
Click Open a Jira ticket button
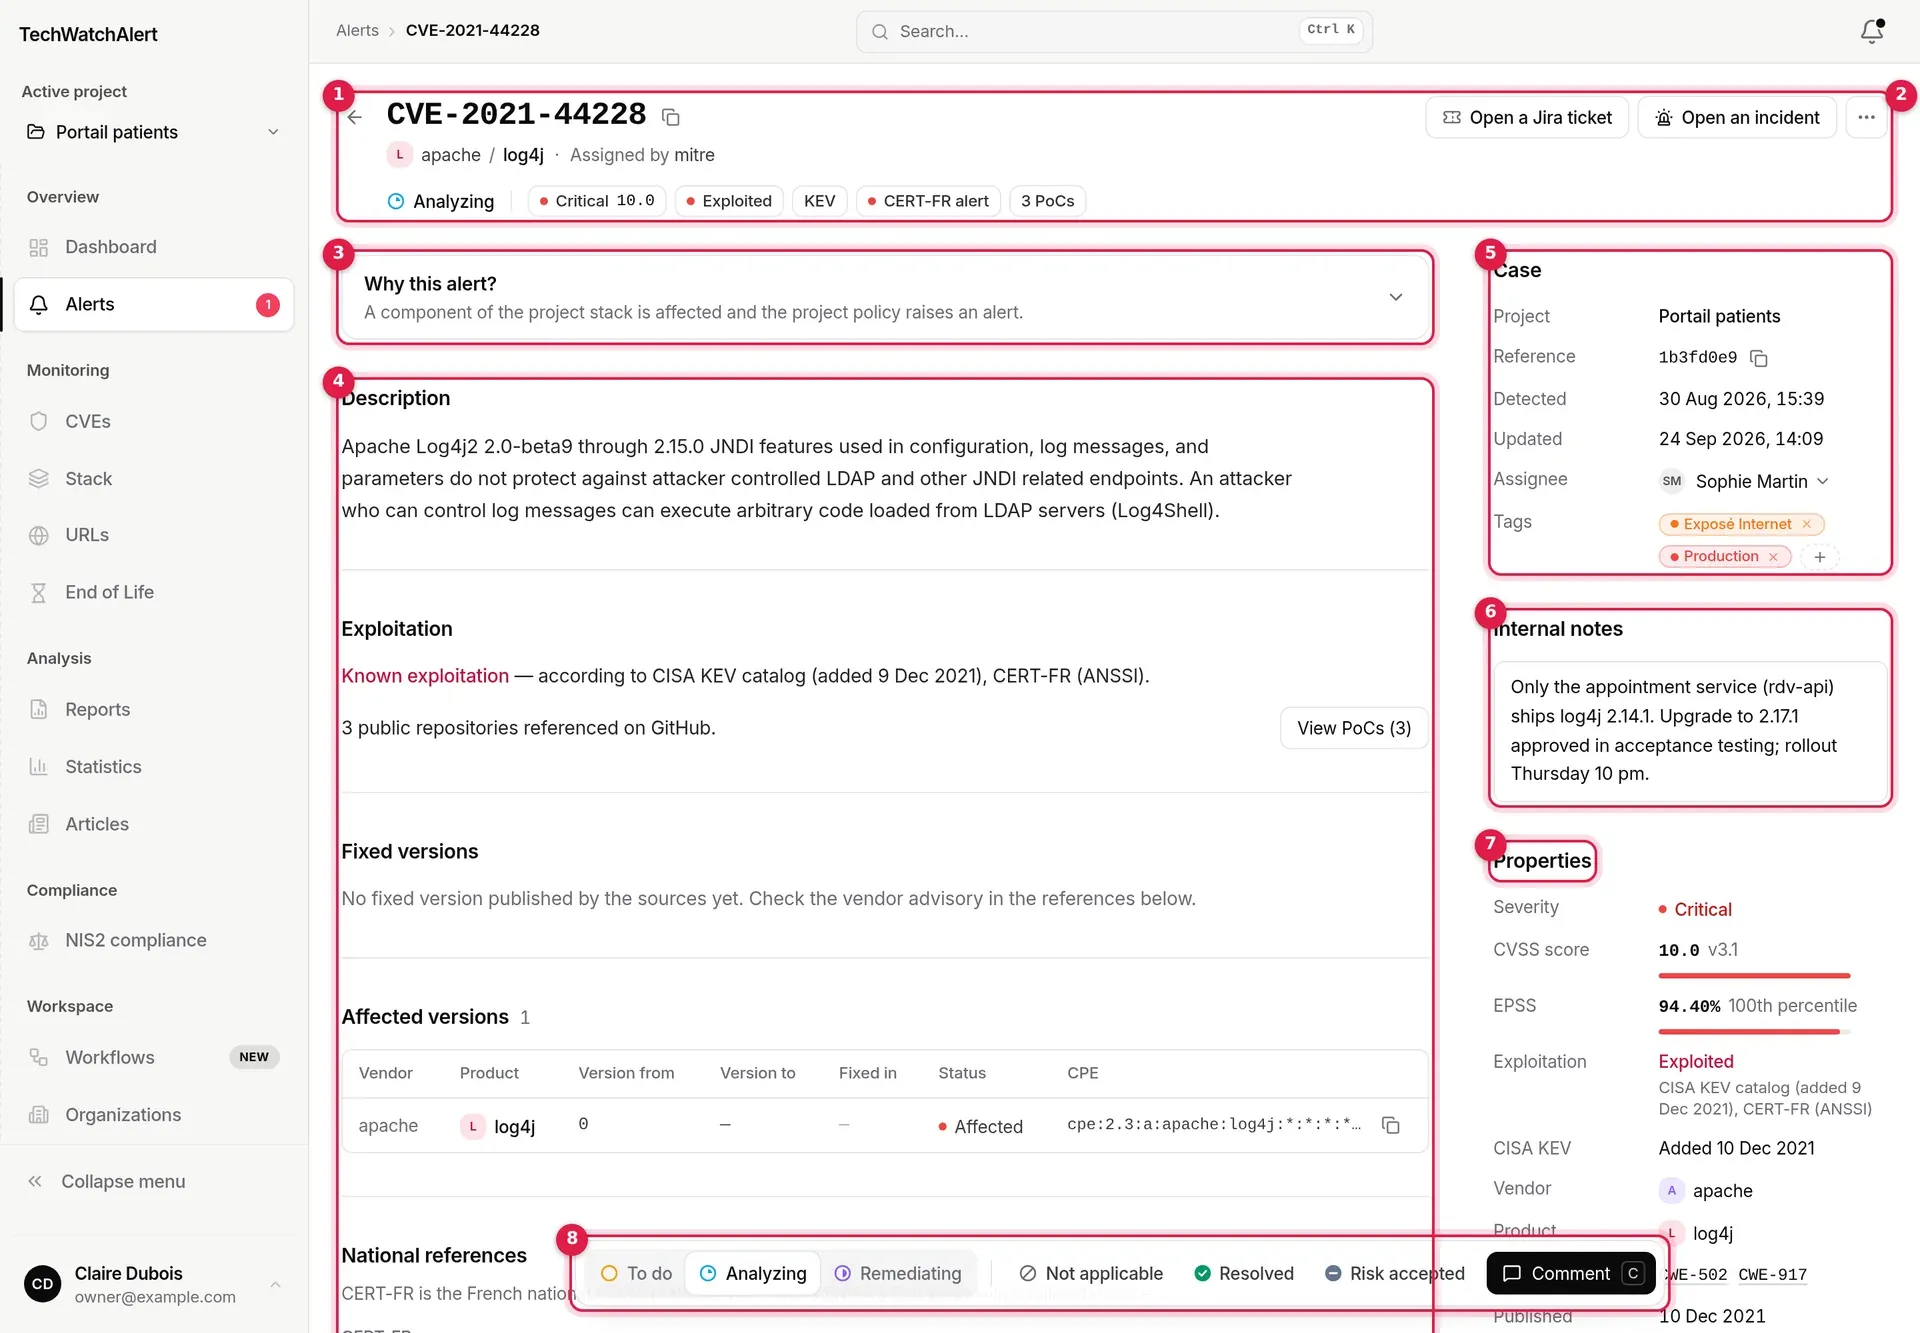[x=1527, y=118]
